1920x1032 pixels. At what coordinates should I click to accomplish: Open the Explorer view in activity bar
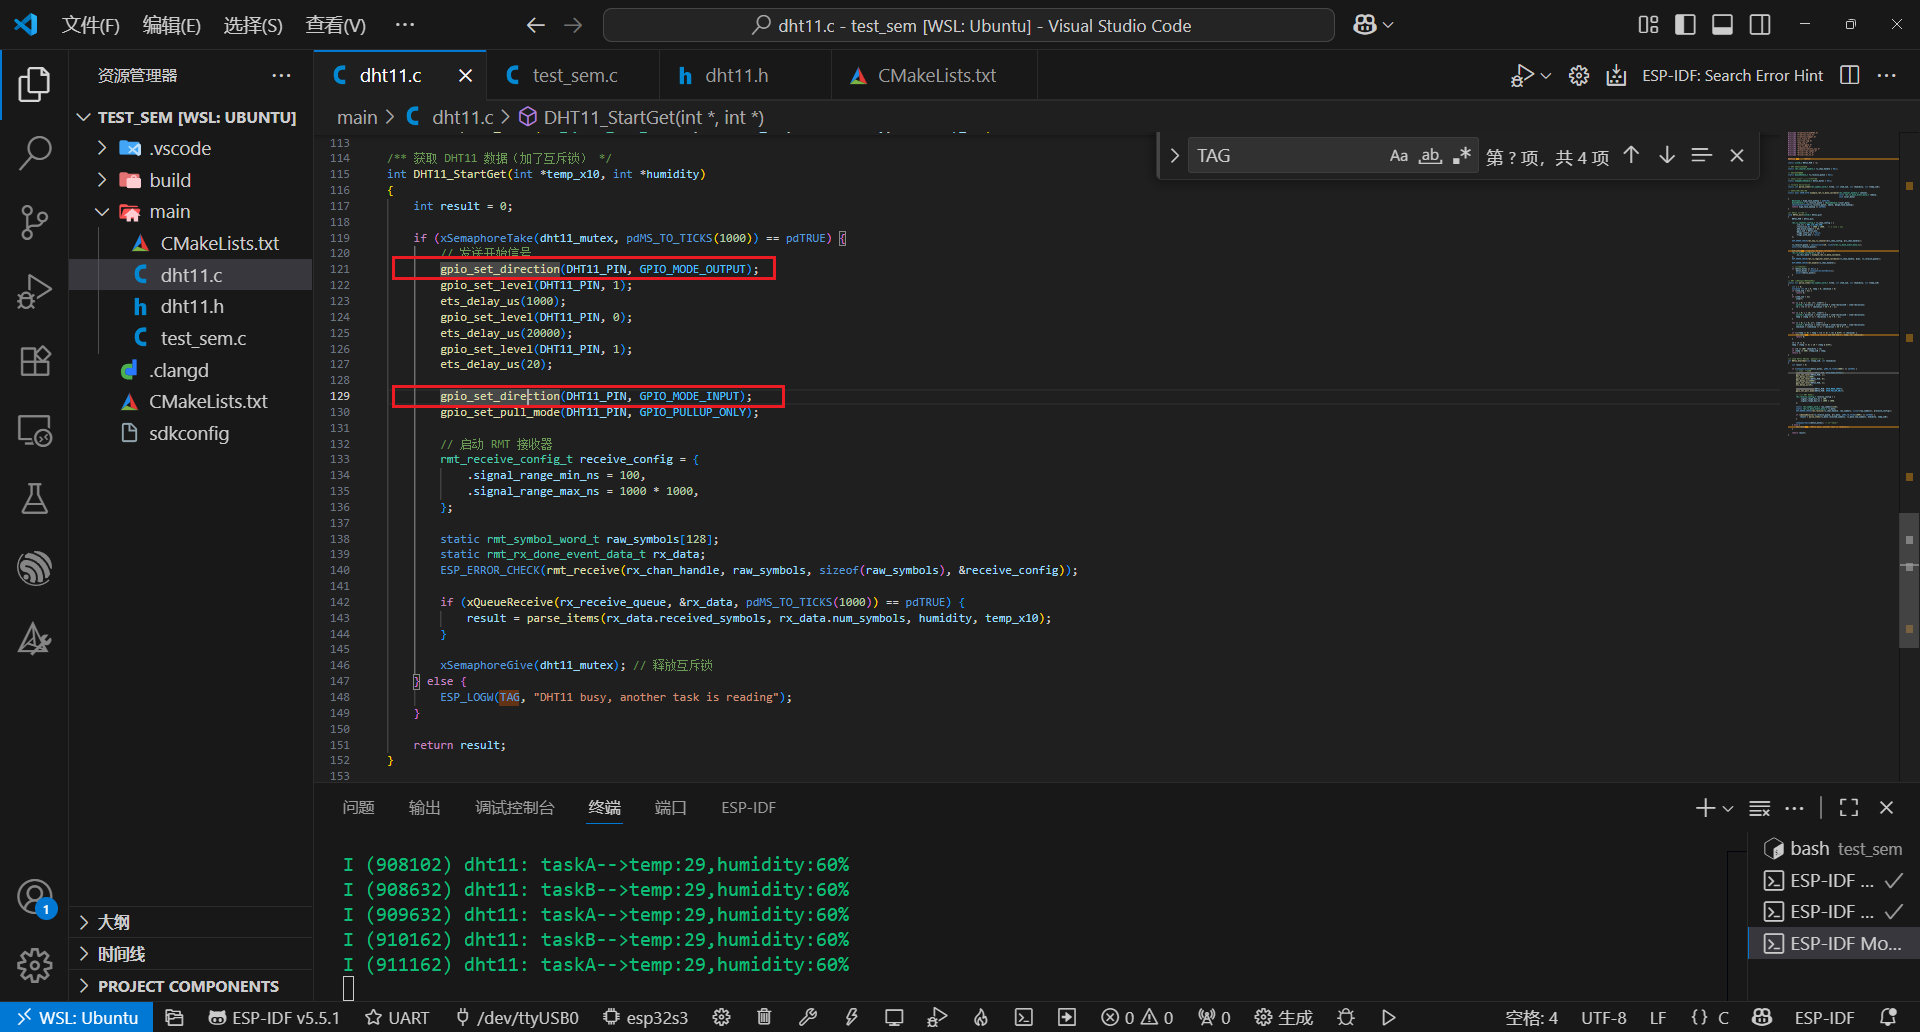[34, 85]
